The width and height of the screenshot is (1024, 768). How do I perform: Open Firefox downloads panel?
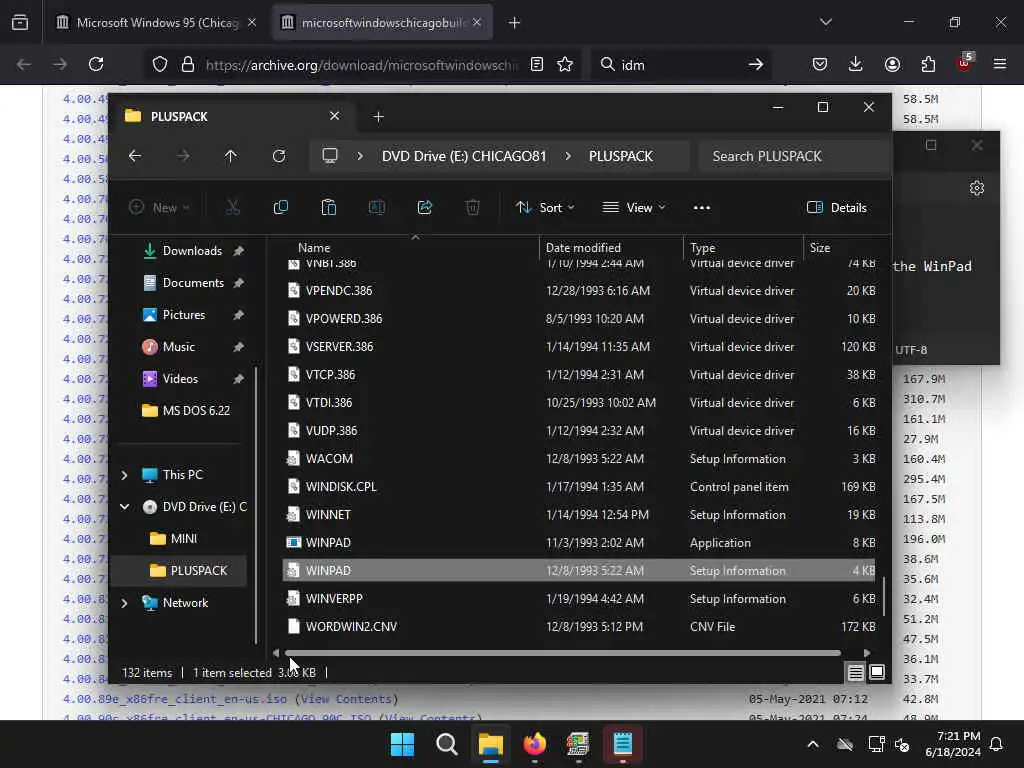point(856,64)
